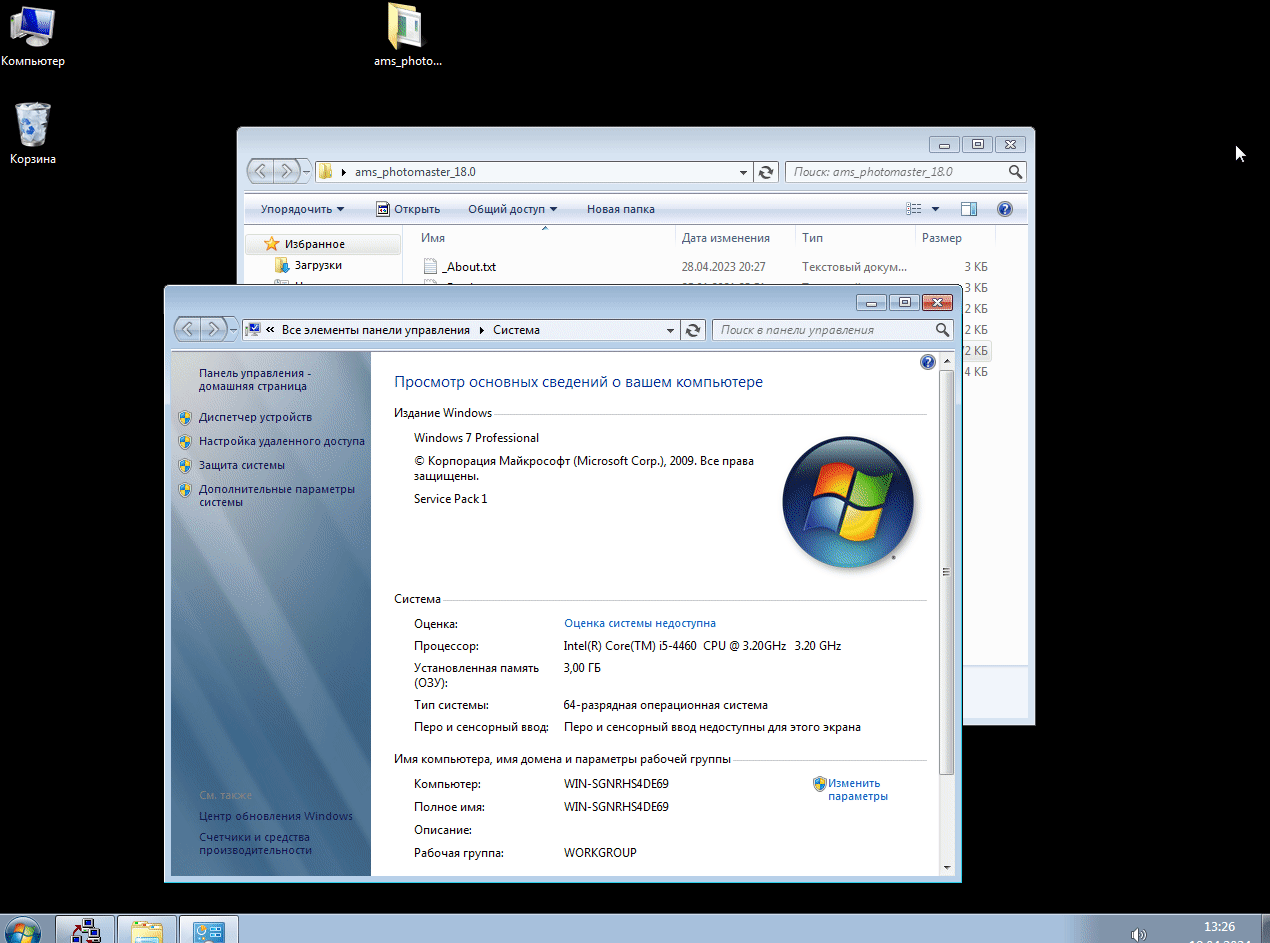Click the scroll-up arrow in System window
Viewport: 1270px width, 943px height.
(946, 360)
